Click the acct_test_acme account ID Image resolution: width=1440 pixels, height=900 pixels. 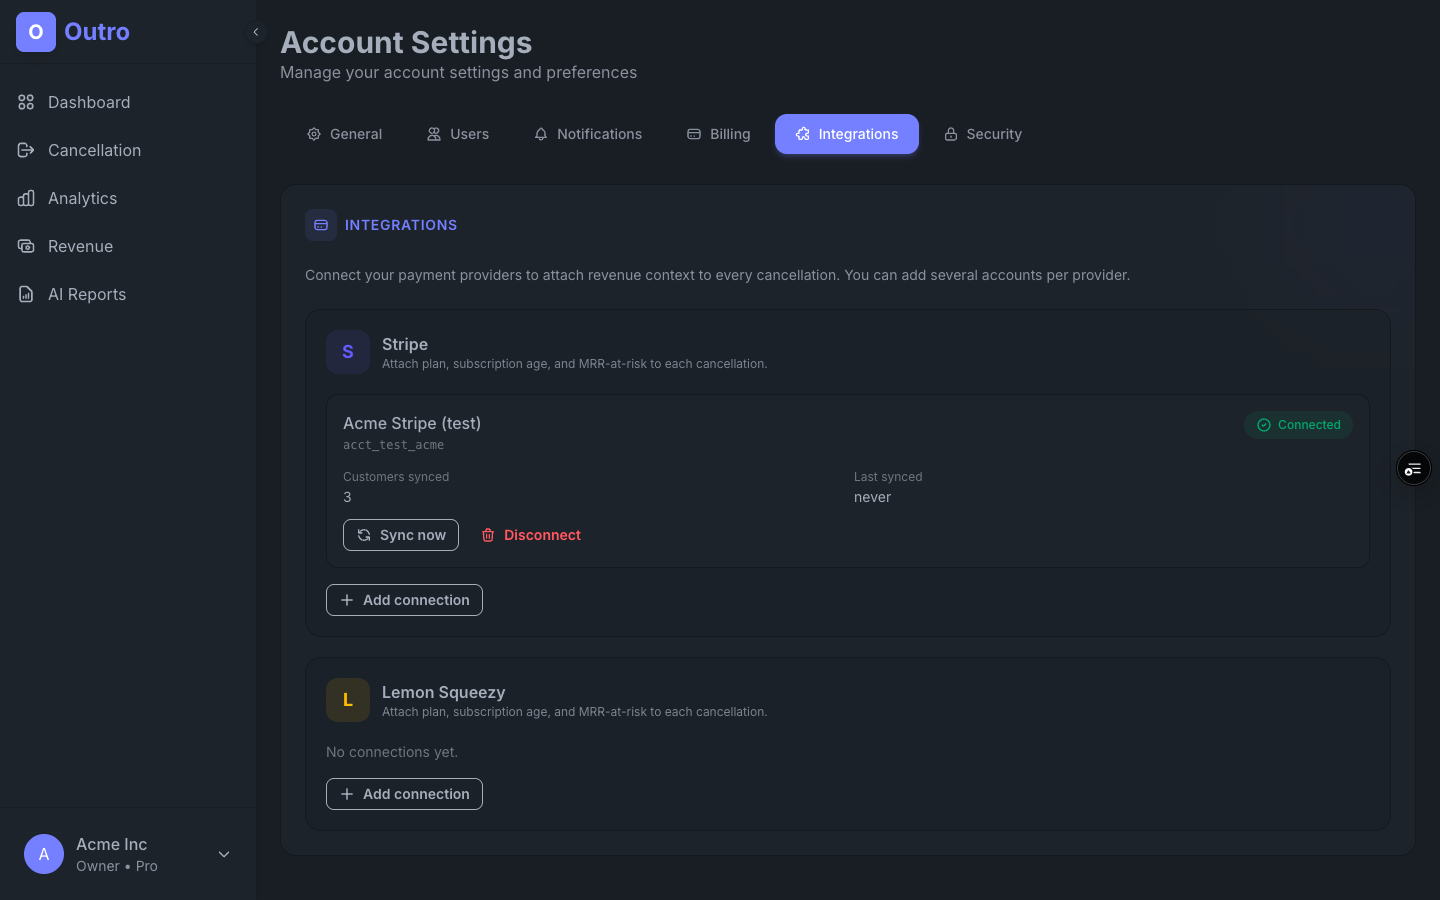point(393,445)
